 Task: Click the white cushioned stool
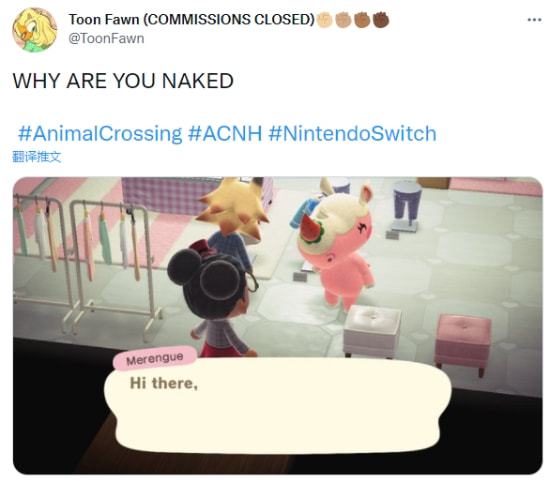tap(372, 330)
